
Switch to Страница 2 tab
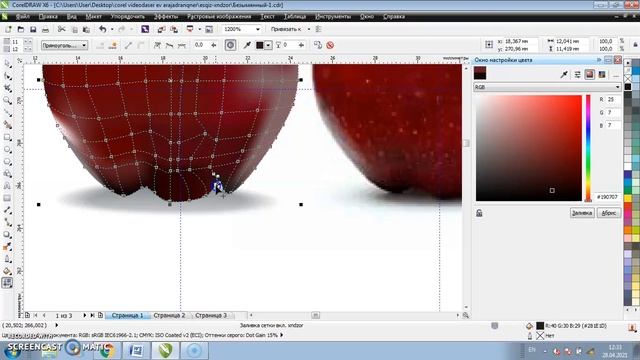point(169,316)
